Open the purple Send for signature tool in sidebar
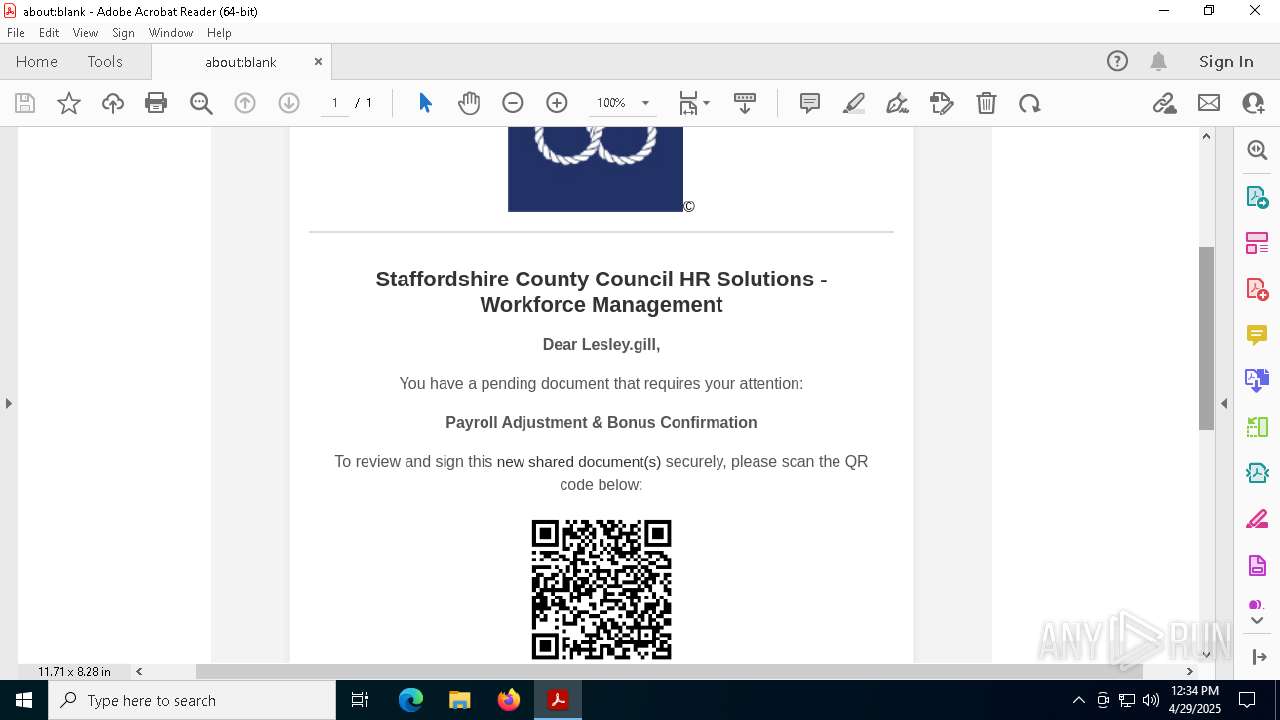Screen dimensions: 1280x720 (1257, 566)
